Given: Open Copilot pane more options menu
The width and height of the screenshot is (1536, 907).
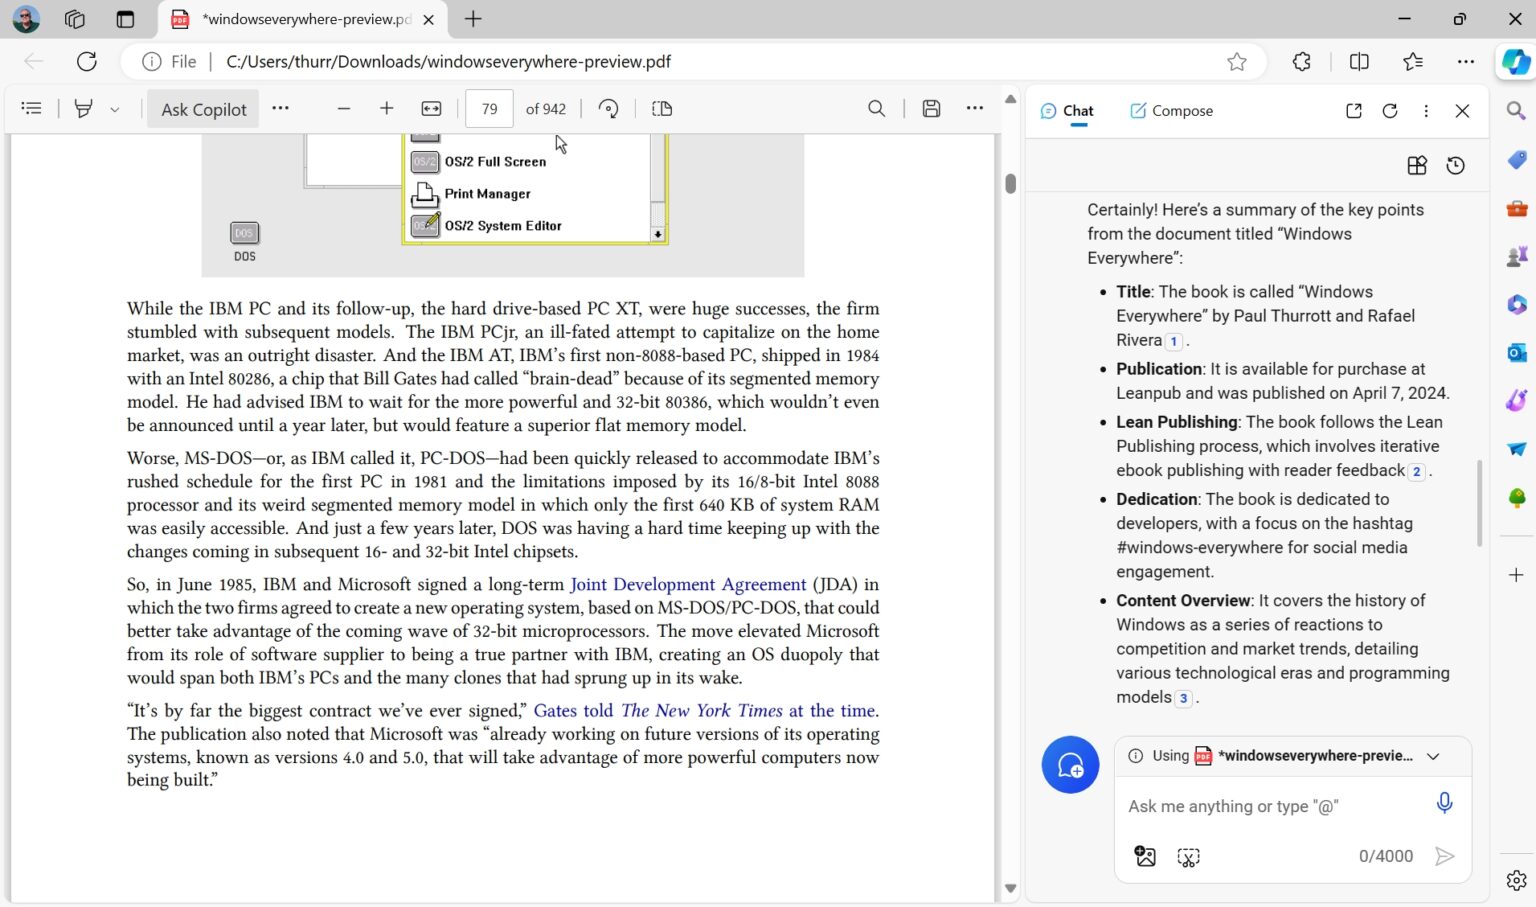Looking at the screenshot, I should click(x=1426, y=111).
